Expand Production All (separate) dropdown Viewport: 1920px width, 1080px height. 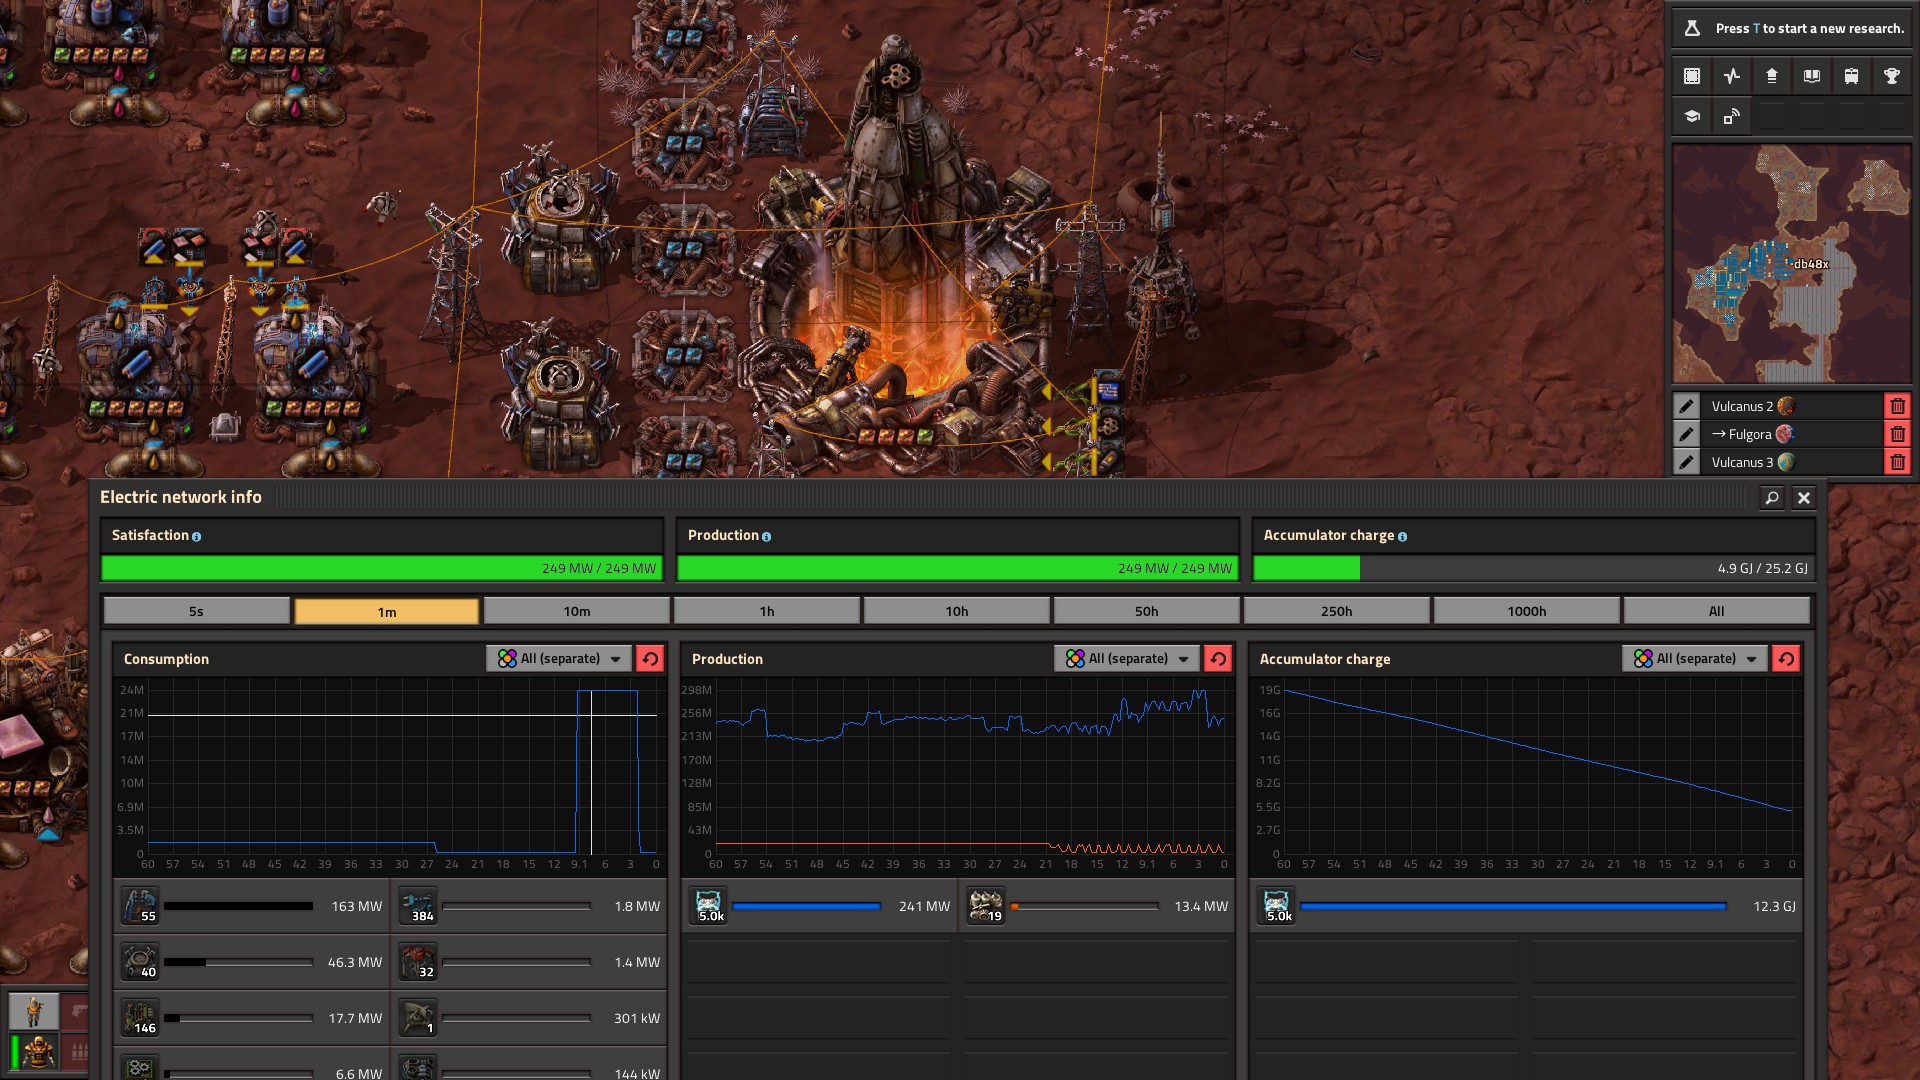click(1127, 658)
